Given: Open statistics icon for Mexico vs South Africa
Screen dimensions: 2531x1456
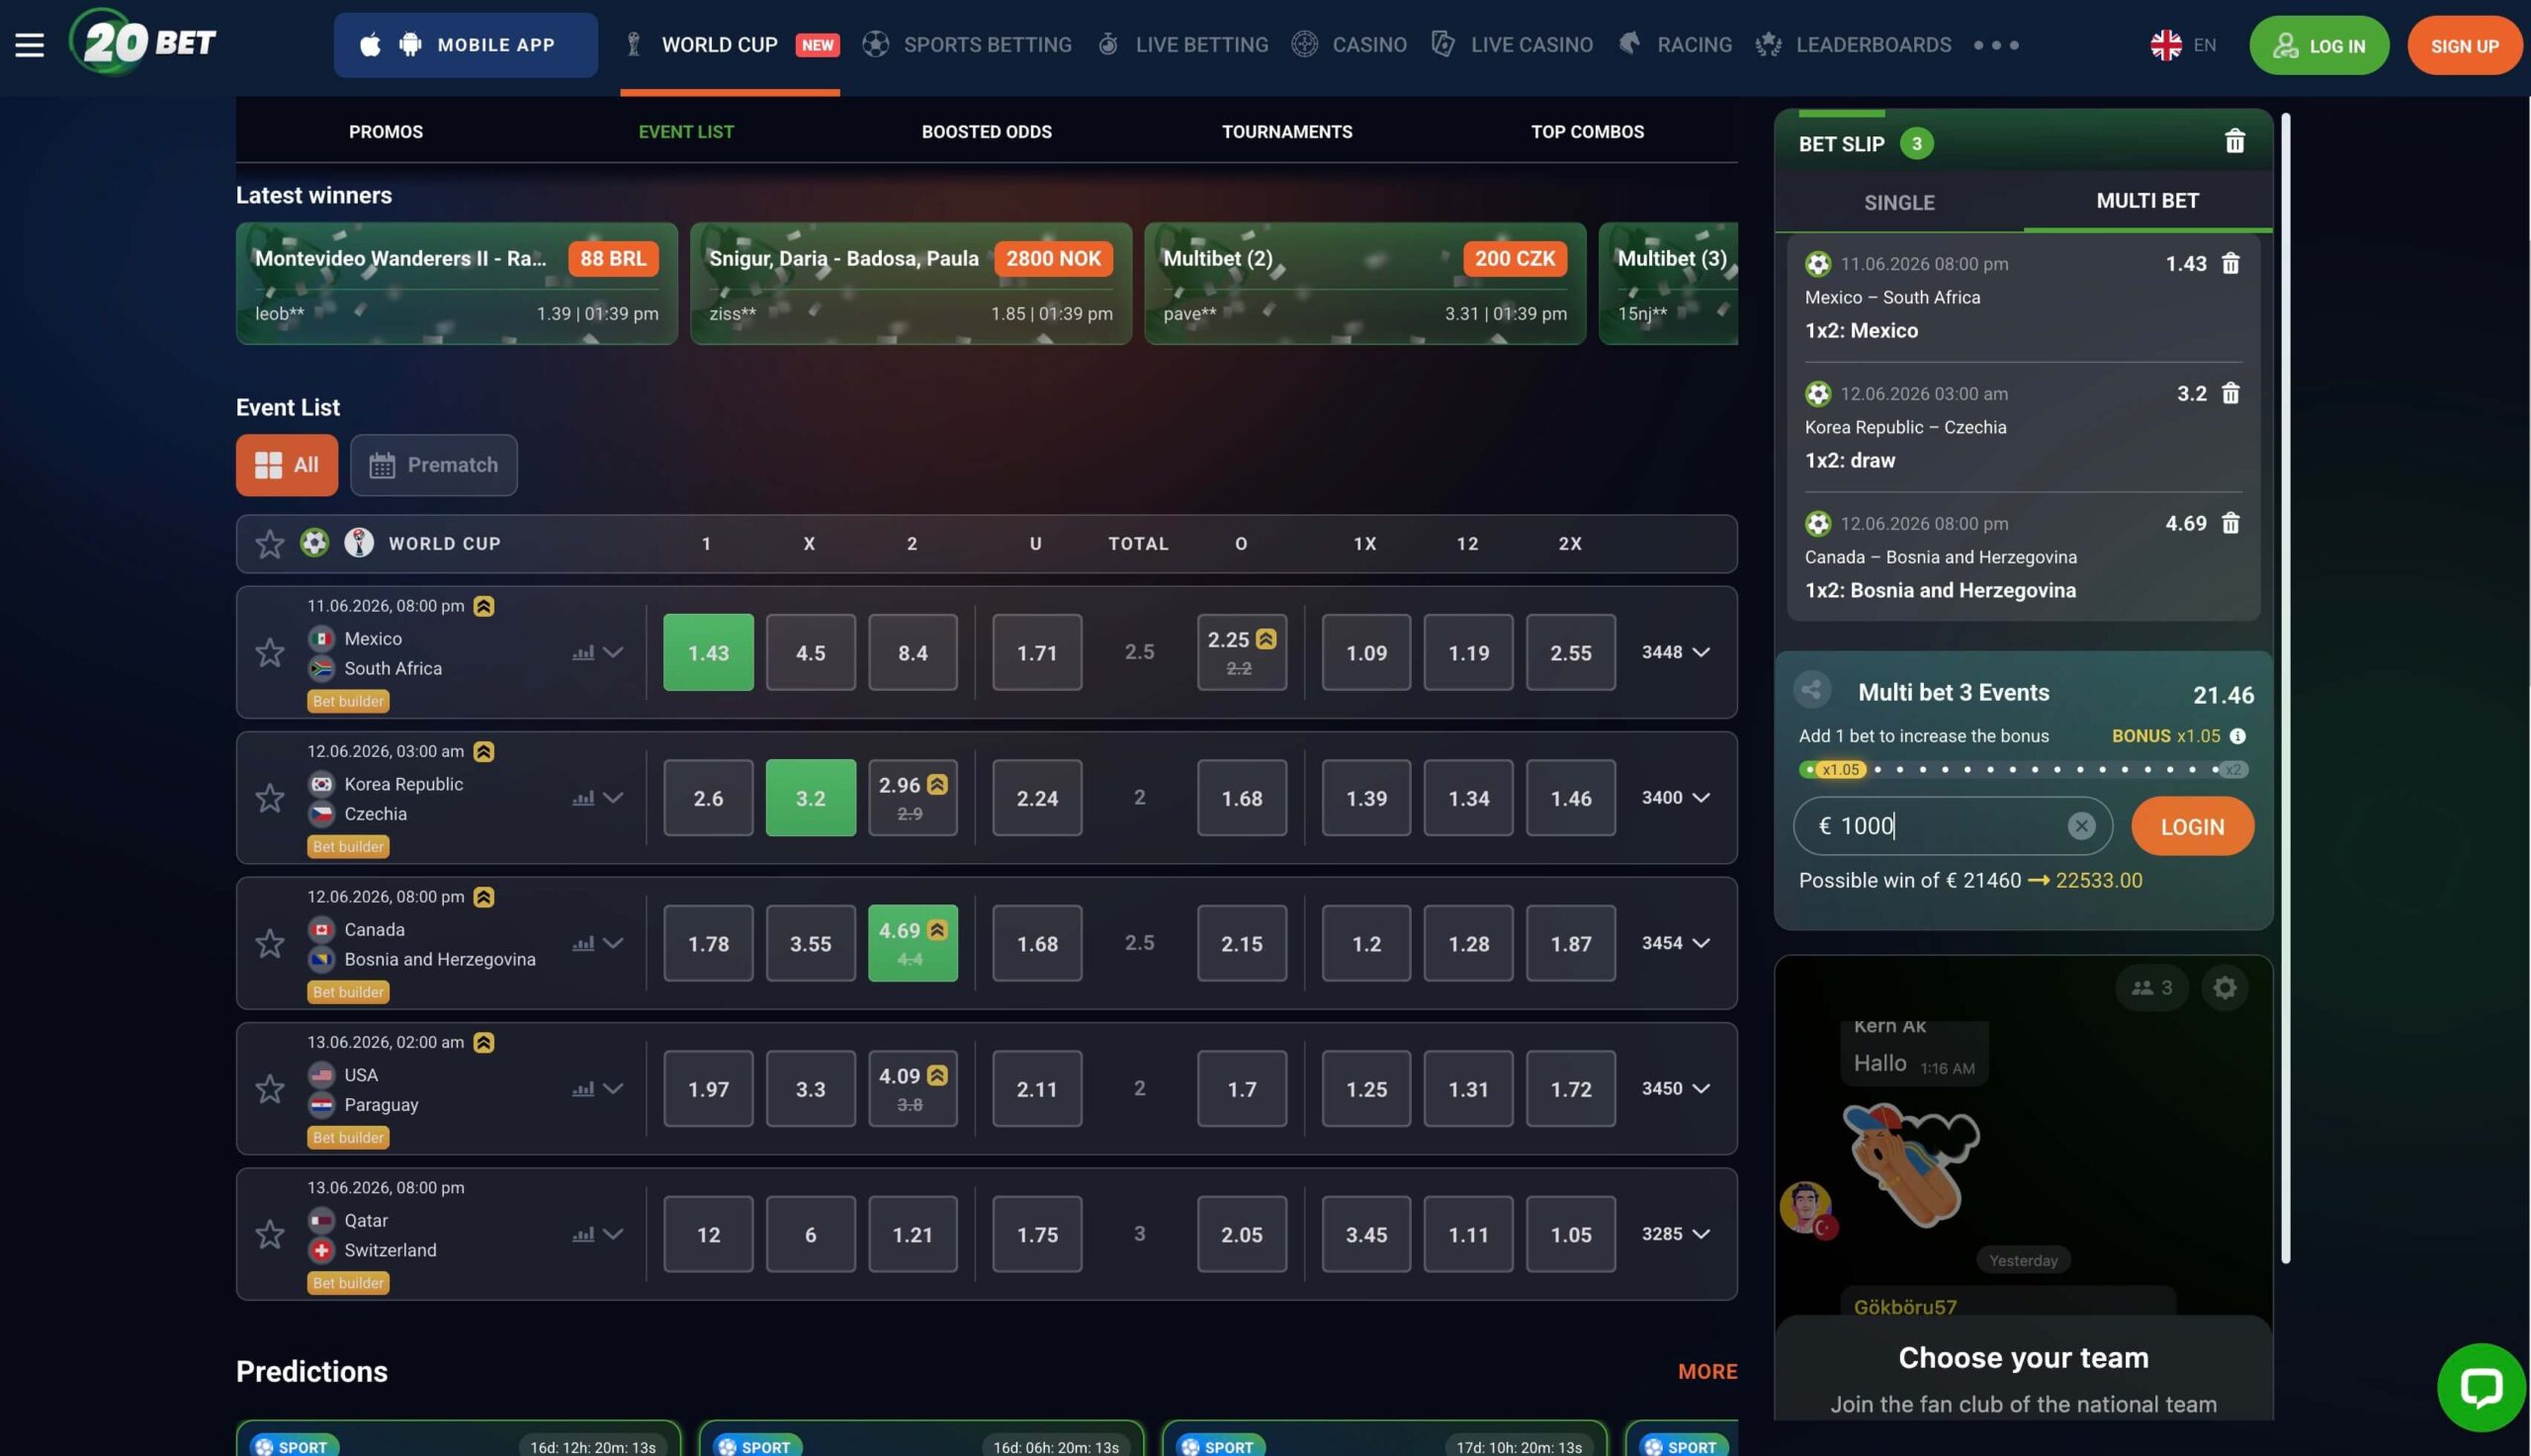Looking at the screenshot, I should coord(583,653).
